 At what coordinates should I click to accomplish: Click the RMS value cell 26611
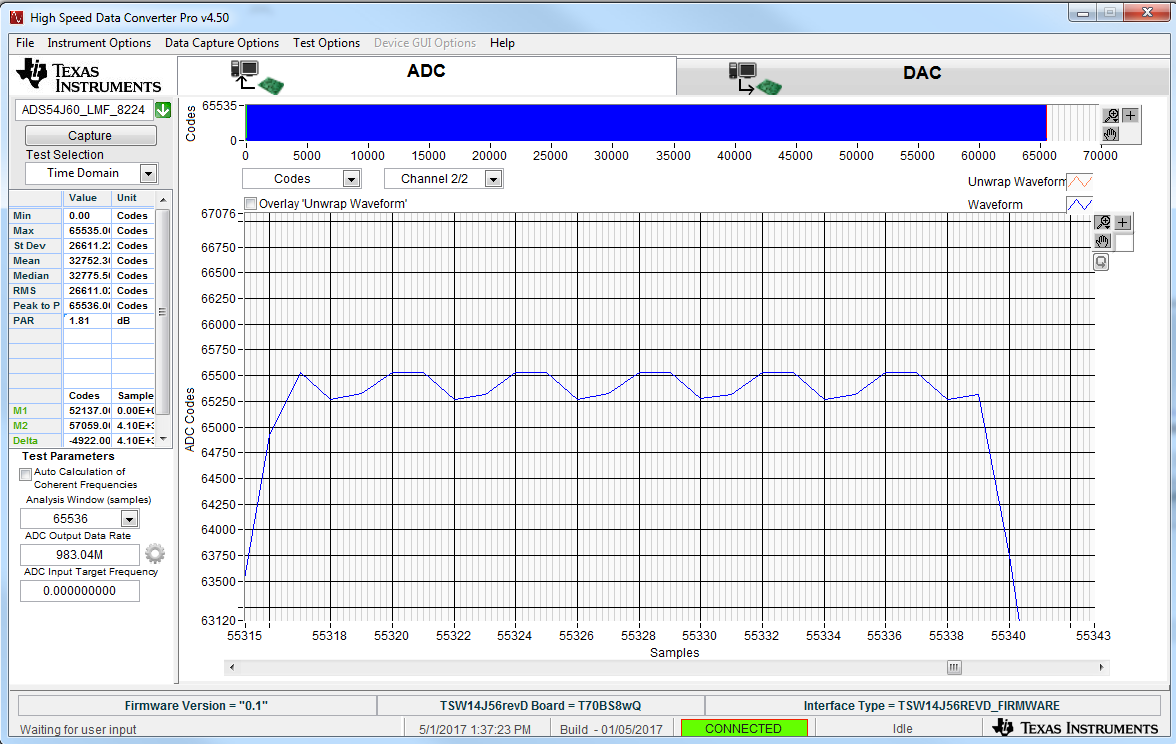88,290
